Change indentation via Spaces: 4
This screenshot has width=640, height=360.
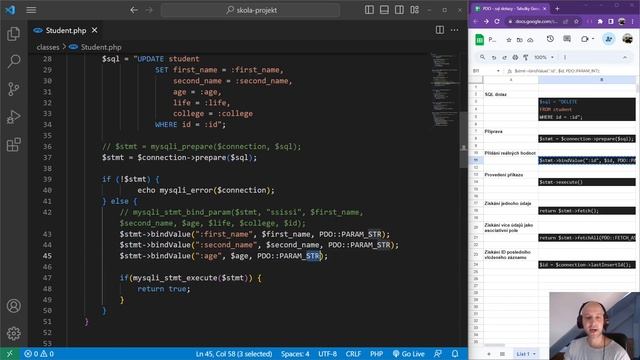tap(295, 354)
